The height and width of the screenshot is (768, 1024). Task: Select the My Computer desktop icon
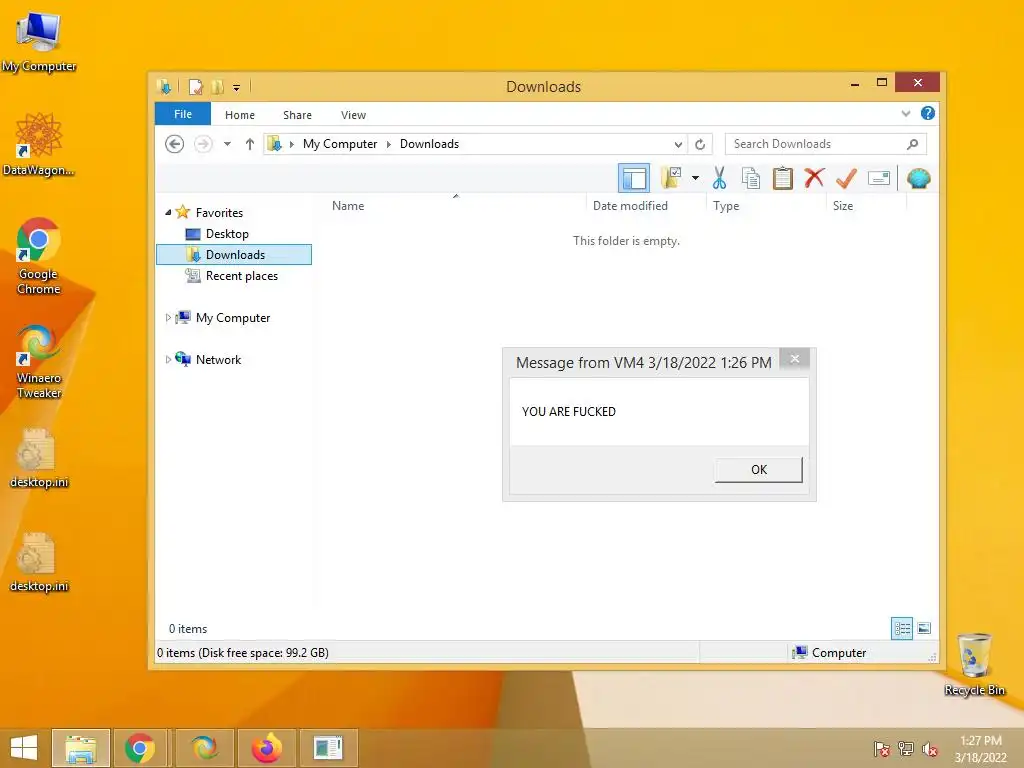[39, 42]
